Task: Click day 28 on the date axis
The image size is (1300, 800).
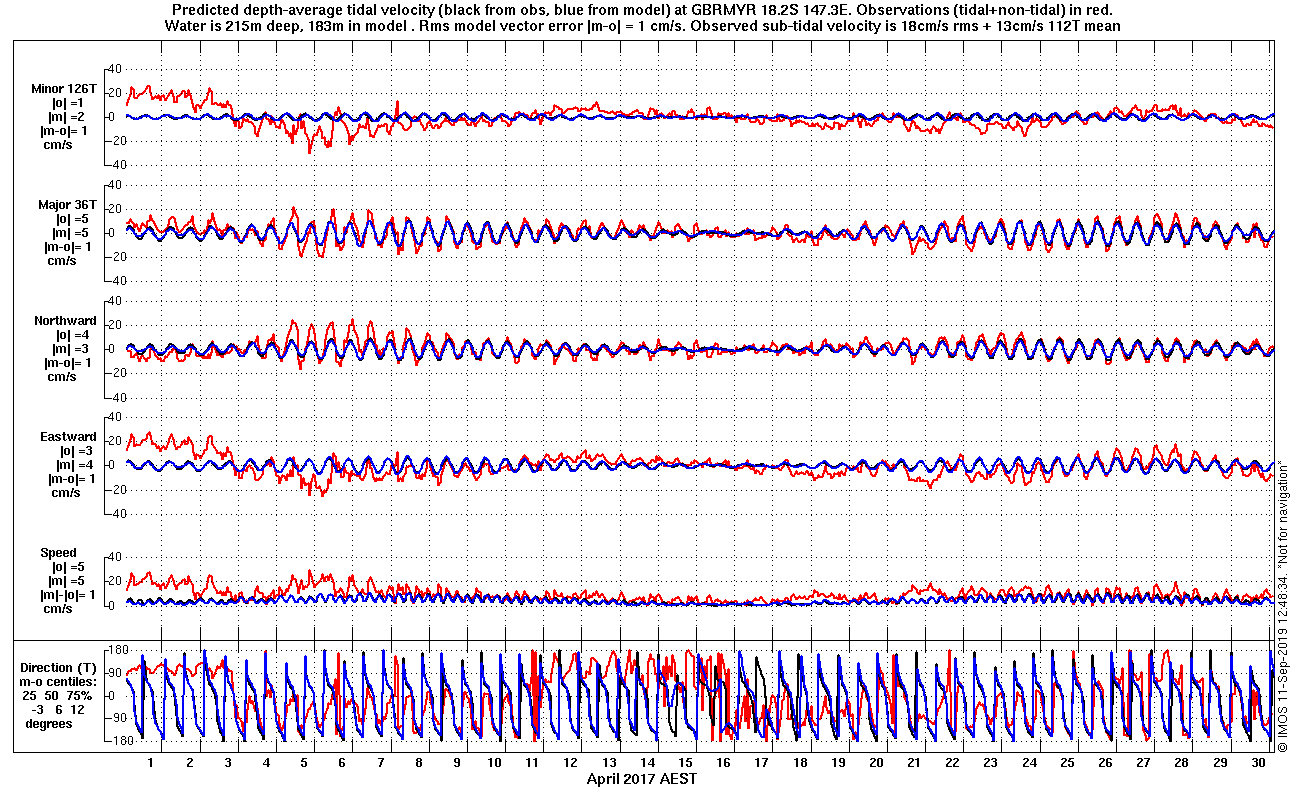Action: [1182, 763]
